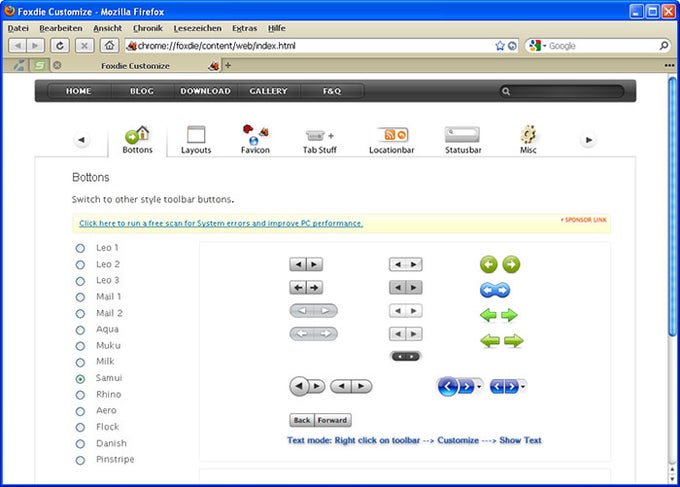Click the URL address bar
This screenshot has width=680, height=487.
[321, 46]
